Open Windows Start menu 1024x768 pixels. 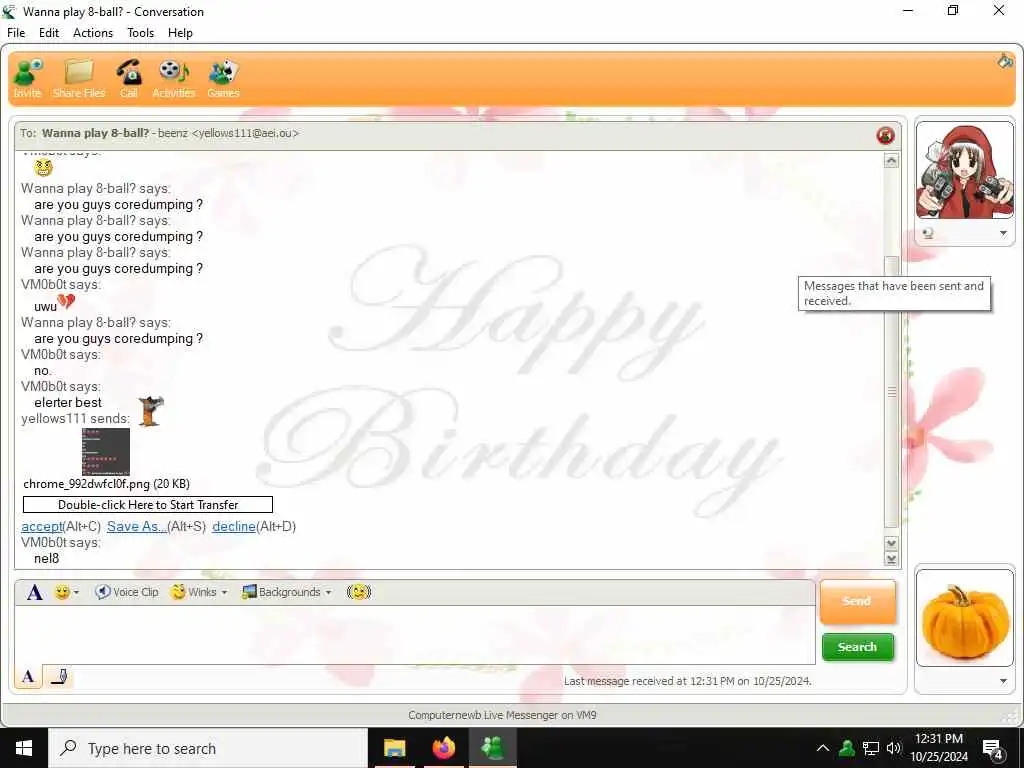click(24, 748)
